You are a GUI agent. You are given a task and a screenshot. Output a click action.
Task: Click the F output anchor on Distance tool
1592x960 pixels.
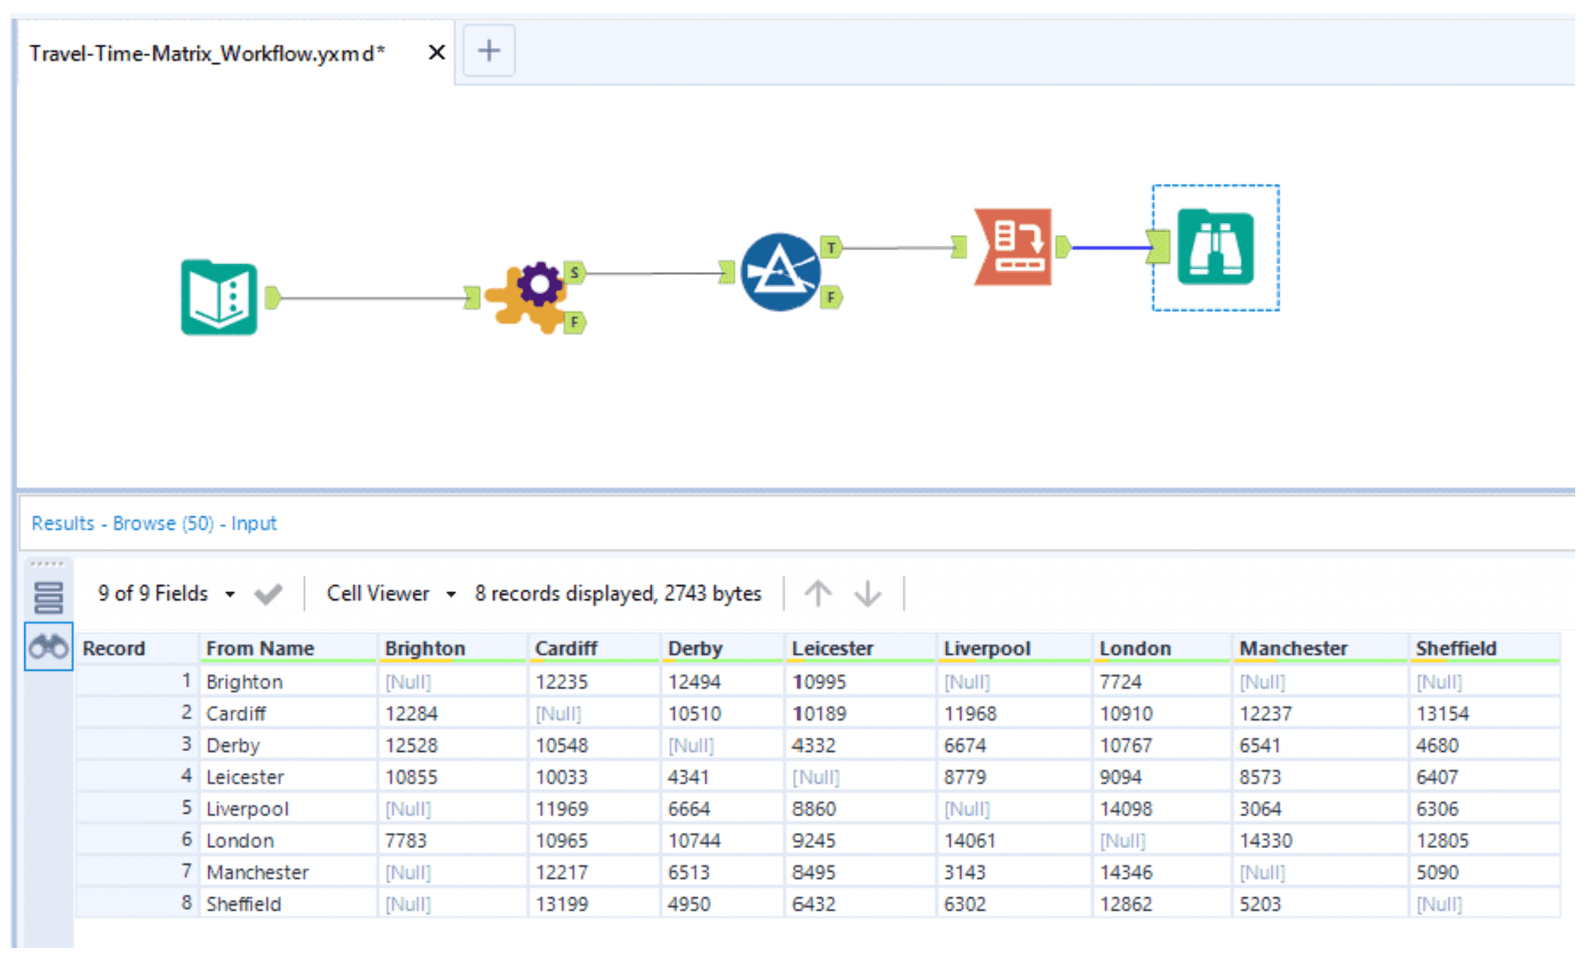831,297
